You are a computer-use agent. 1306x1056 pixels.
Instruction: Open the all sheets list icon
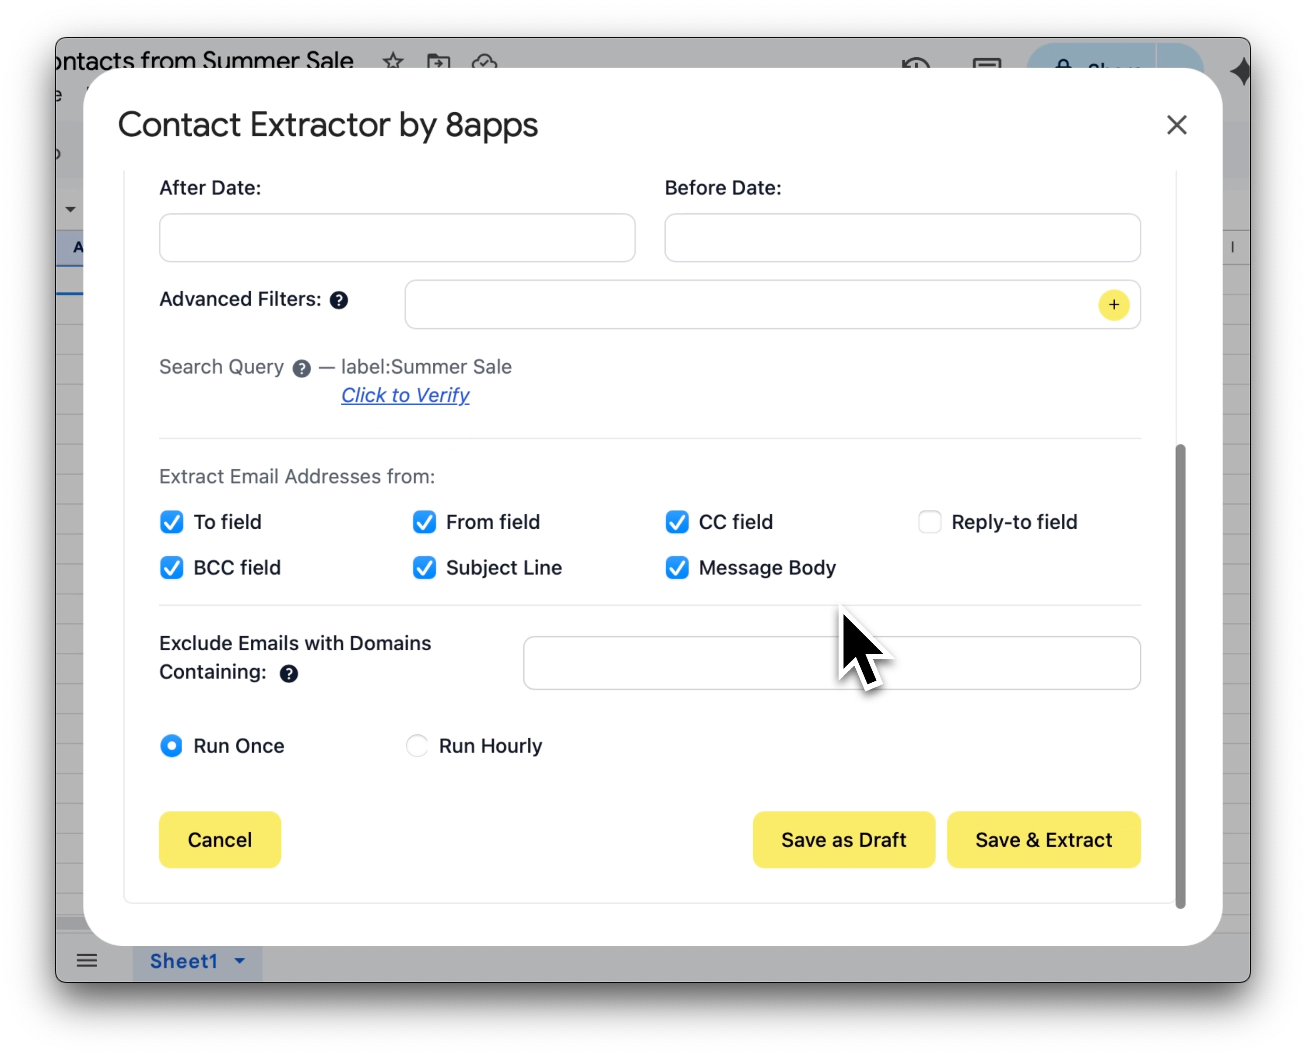(x=87, y=961)
